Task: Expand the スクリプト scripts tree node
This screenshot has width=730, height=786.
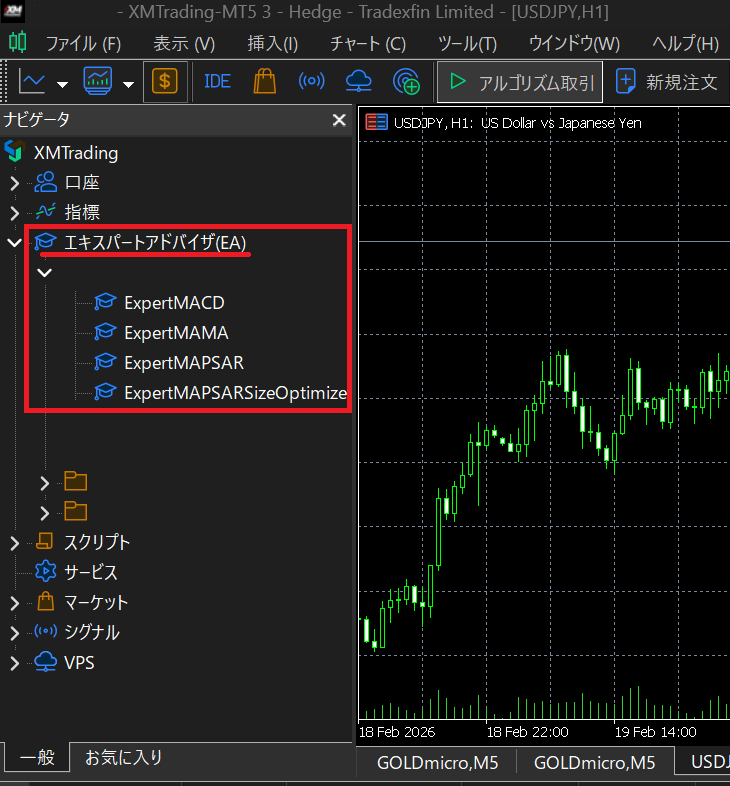Action: click(x=14, y=543)
